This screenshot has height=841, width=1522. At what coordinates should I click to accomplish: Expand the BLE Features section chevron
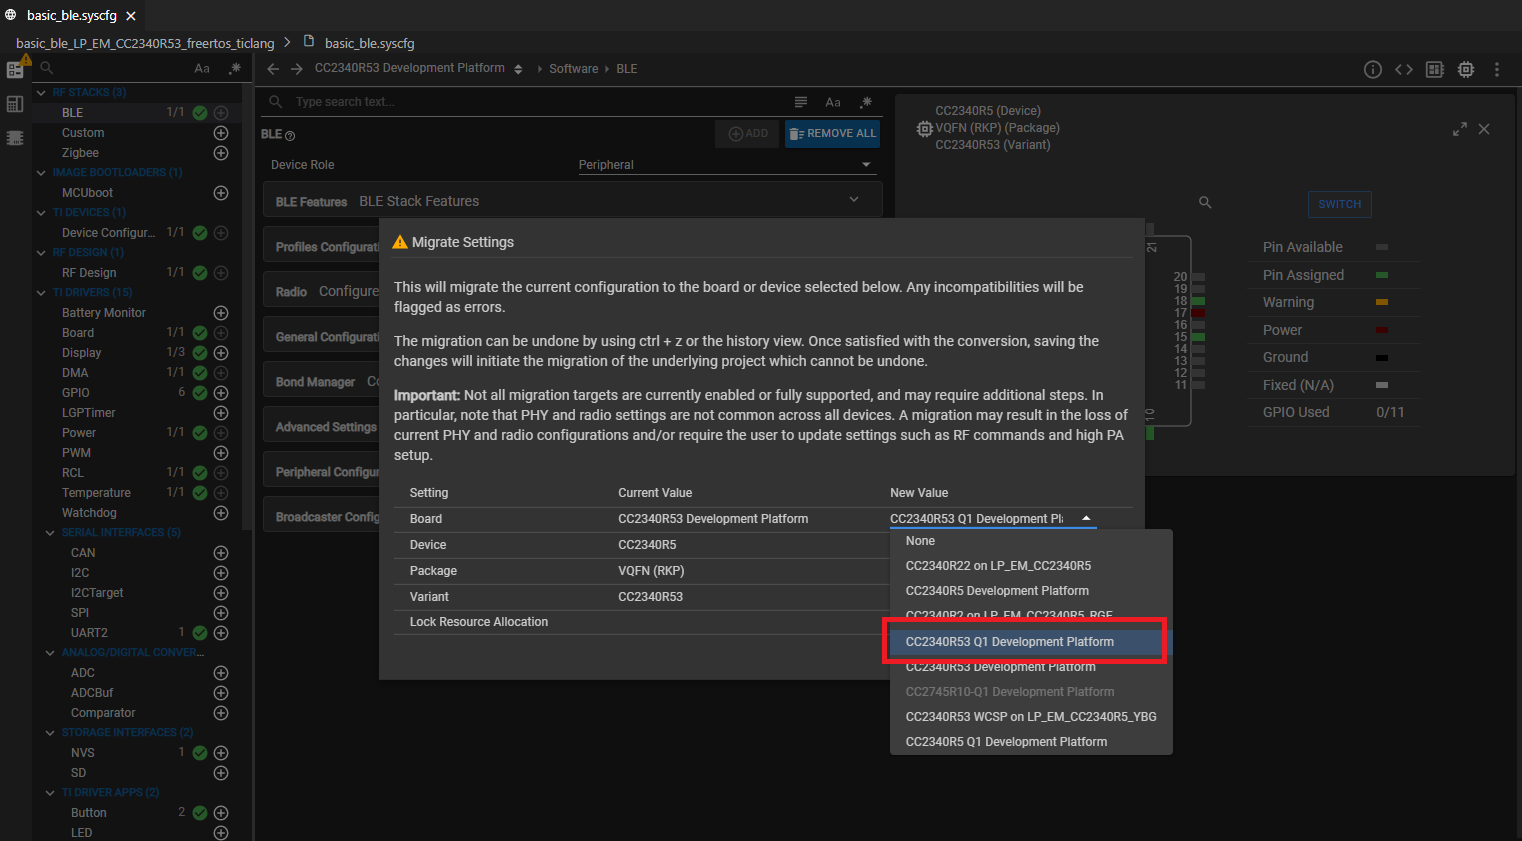click(854, 200)
